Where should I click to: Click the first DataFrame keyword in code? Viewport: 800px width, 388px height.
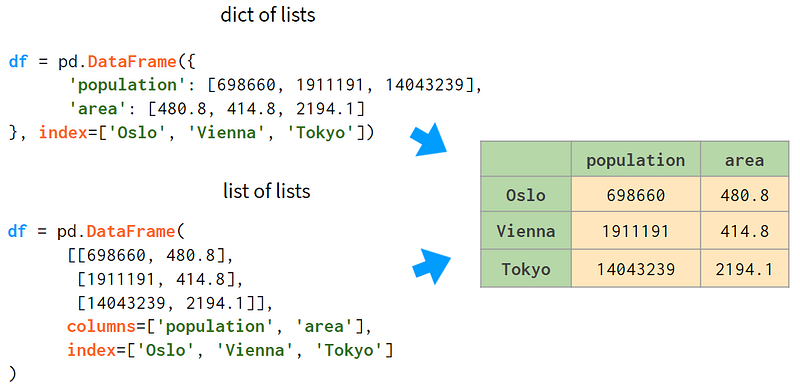[x=132, y=62]
